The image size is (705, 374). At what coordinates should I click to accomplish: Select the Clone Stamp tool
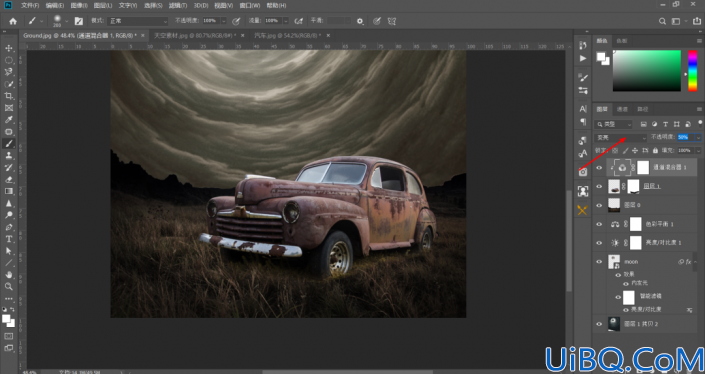(x=9, y=156)
